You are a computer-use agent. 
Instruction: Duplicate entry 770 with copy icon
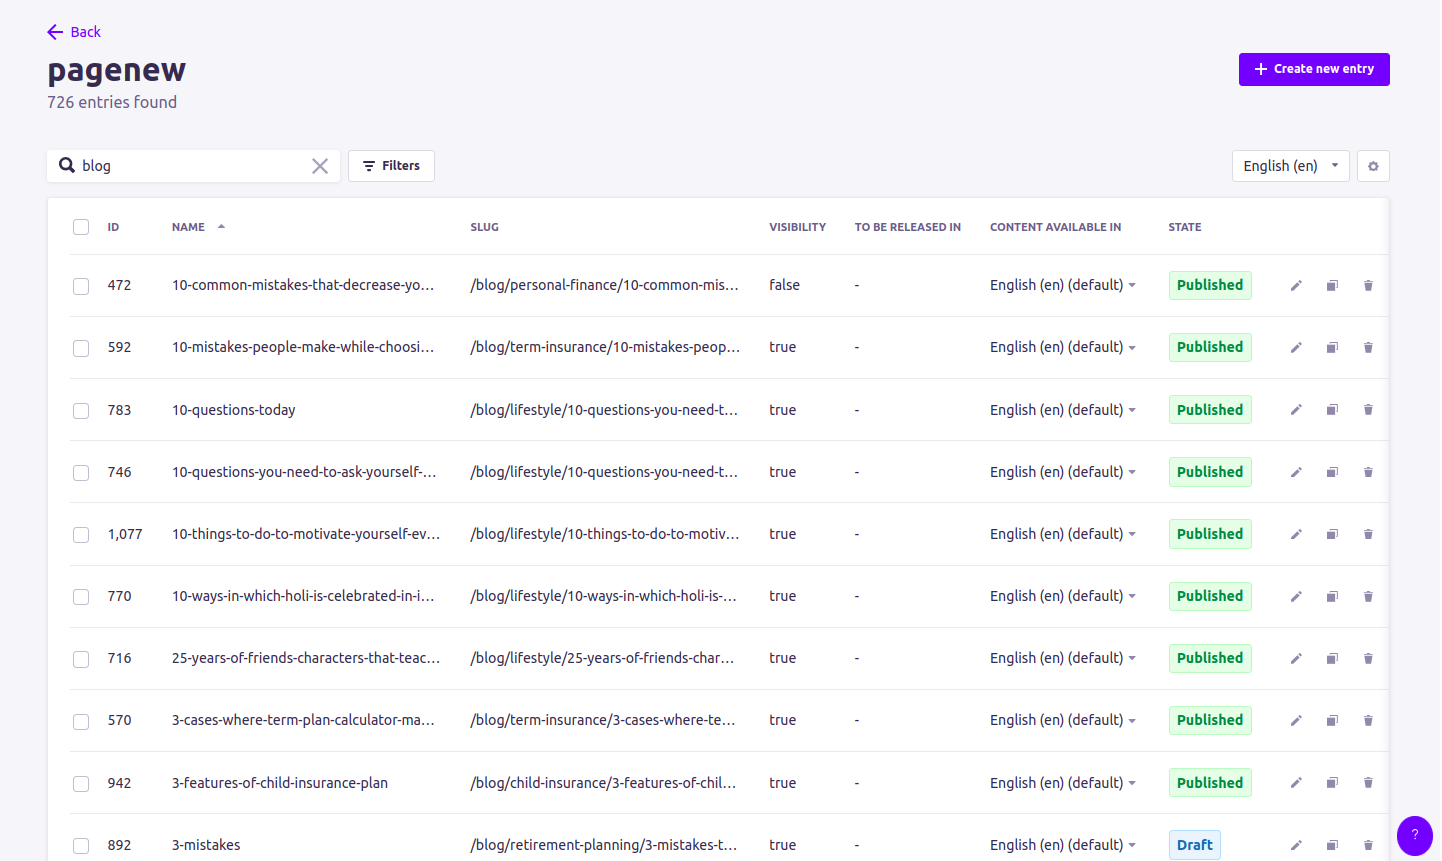[1332, 597]
